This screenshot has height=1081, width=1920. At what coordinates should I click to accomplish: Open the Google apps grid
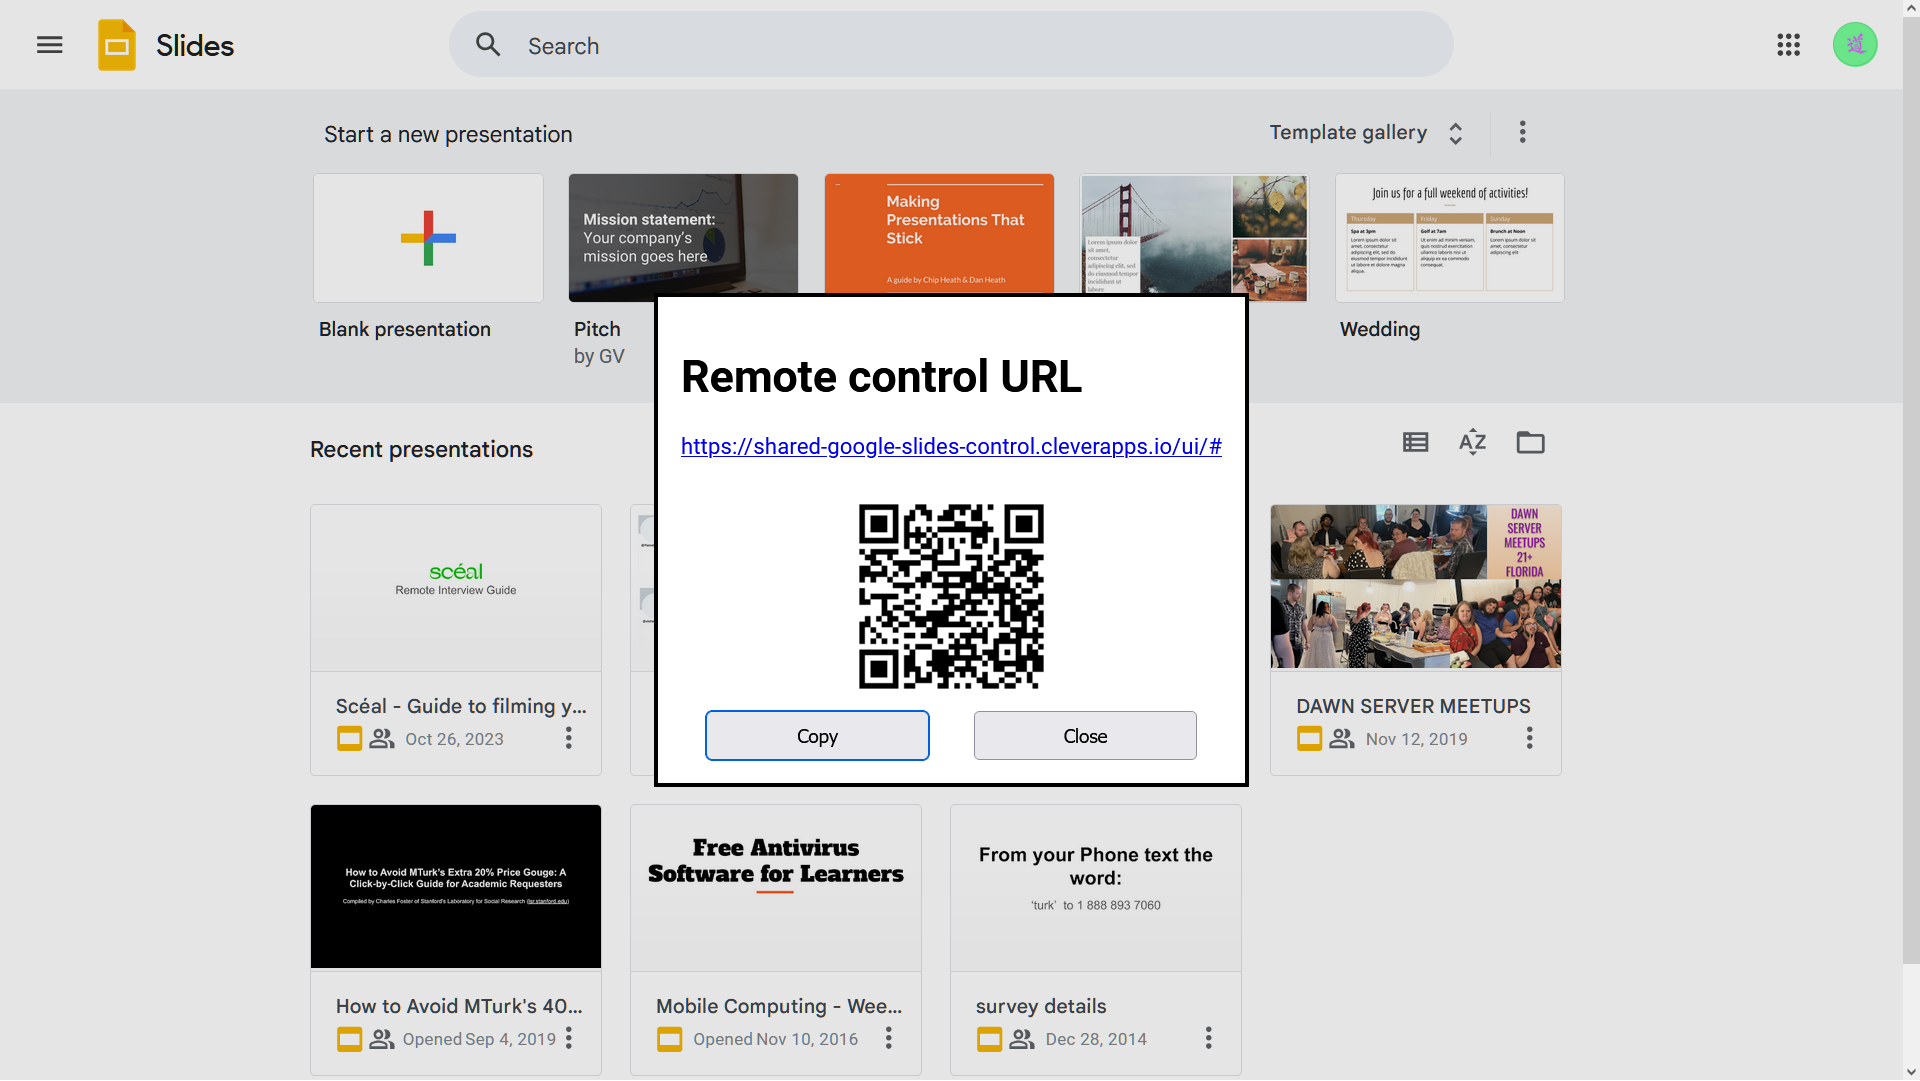pyautogui.click(x=1788, y=45)
